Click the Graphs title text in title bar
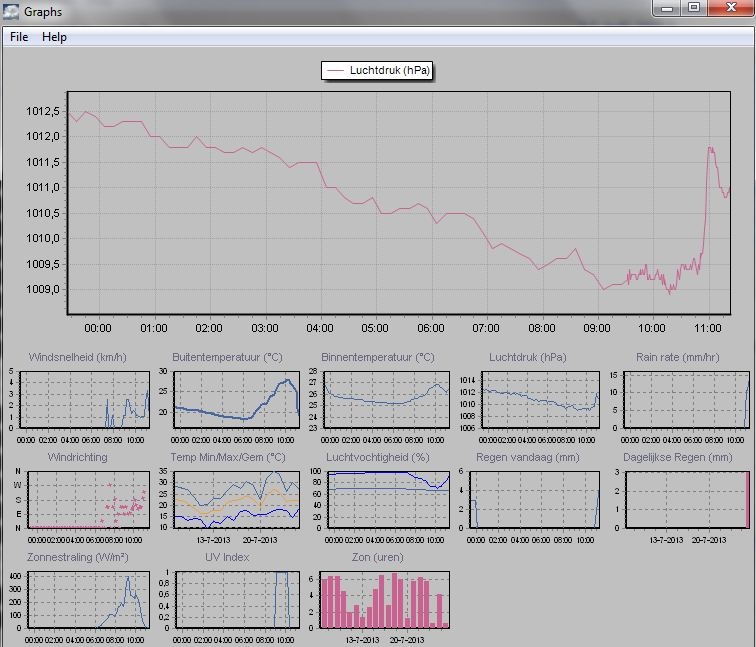Image resolution: width=756 pixels, height=647 pixels. [43, 12]
